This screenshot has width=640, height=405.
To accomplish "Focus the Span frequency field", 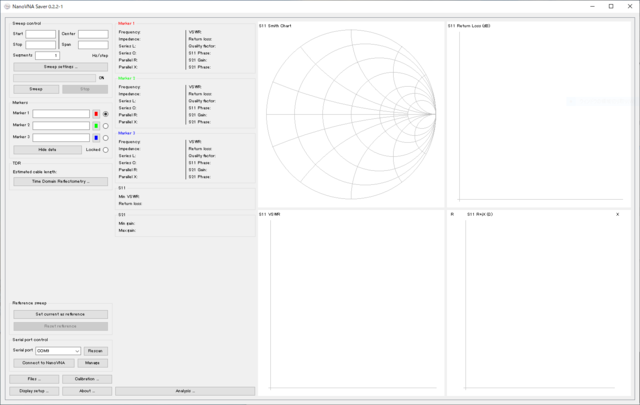I will point(93,45).
